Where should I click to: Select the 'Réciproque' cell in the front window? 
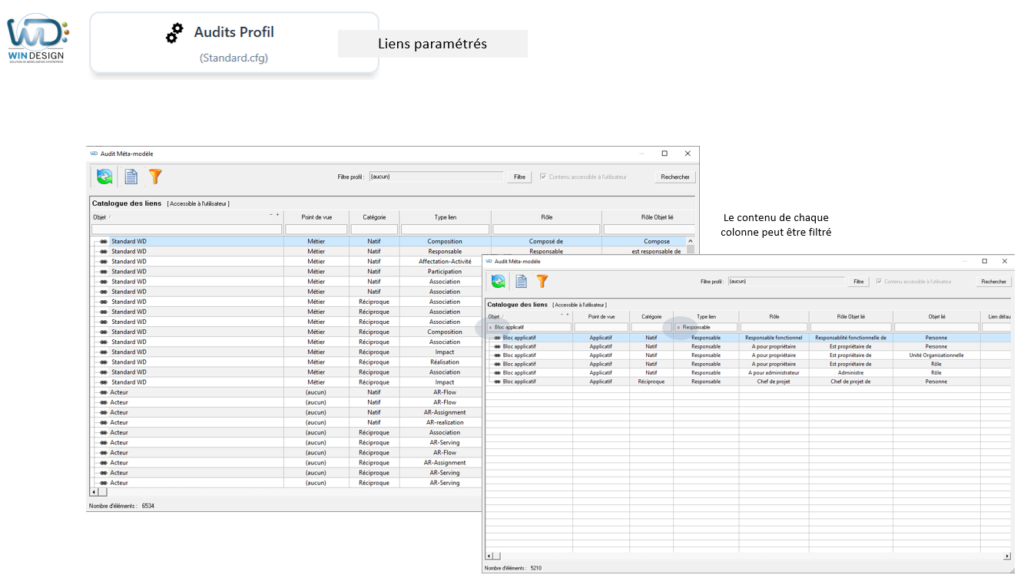(x=651, y=381)
